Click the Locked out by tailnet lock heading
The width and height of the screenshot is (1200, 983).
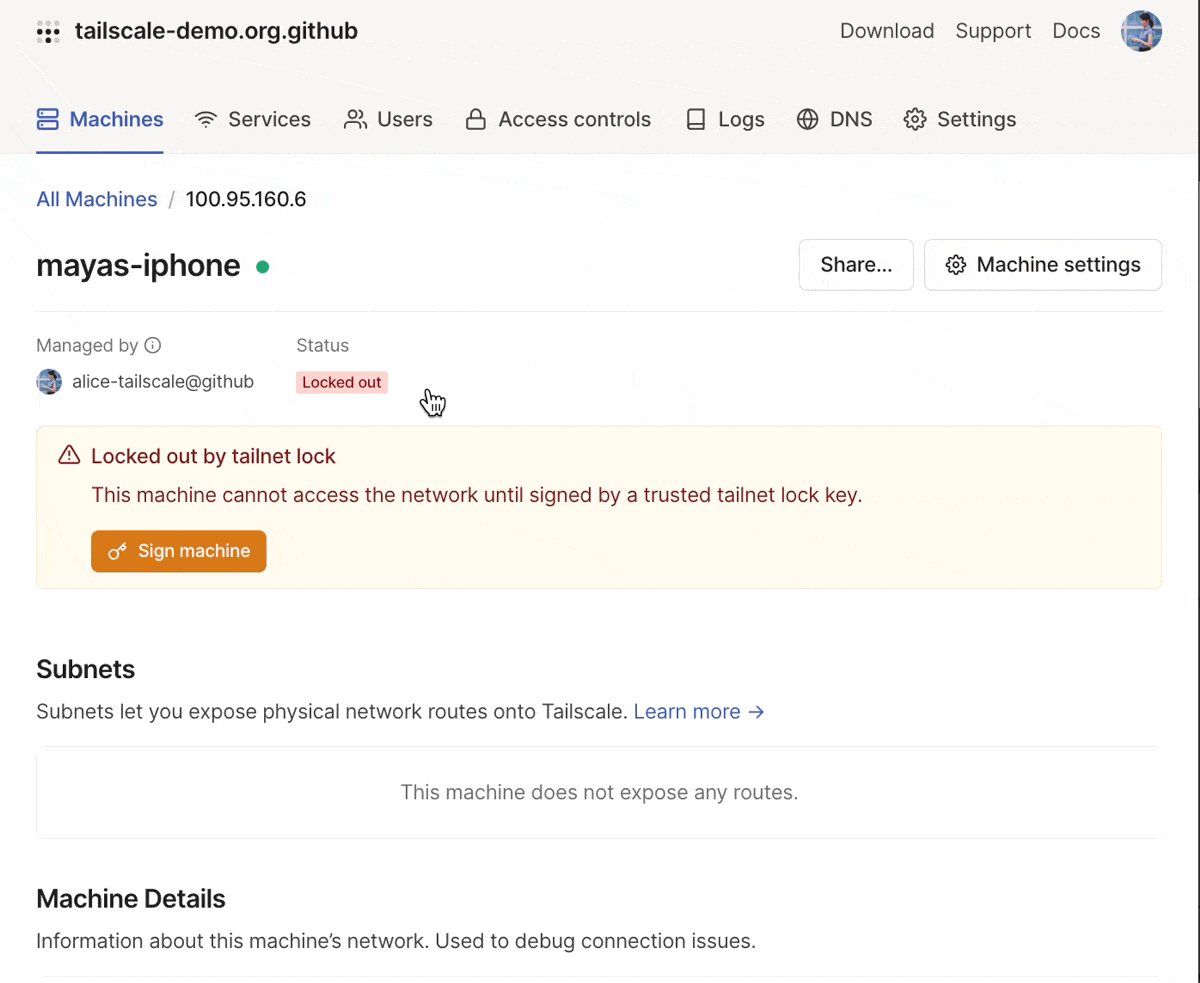[x=213, y=456]
